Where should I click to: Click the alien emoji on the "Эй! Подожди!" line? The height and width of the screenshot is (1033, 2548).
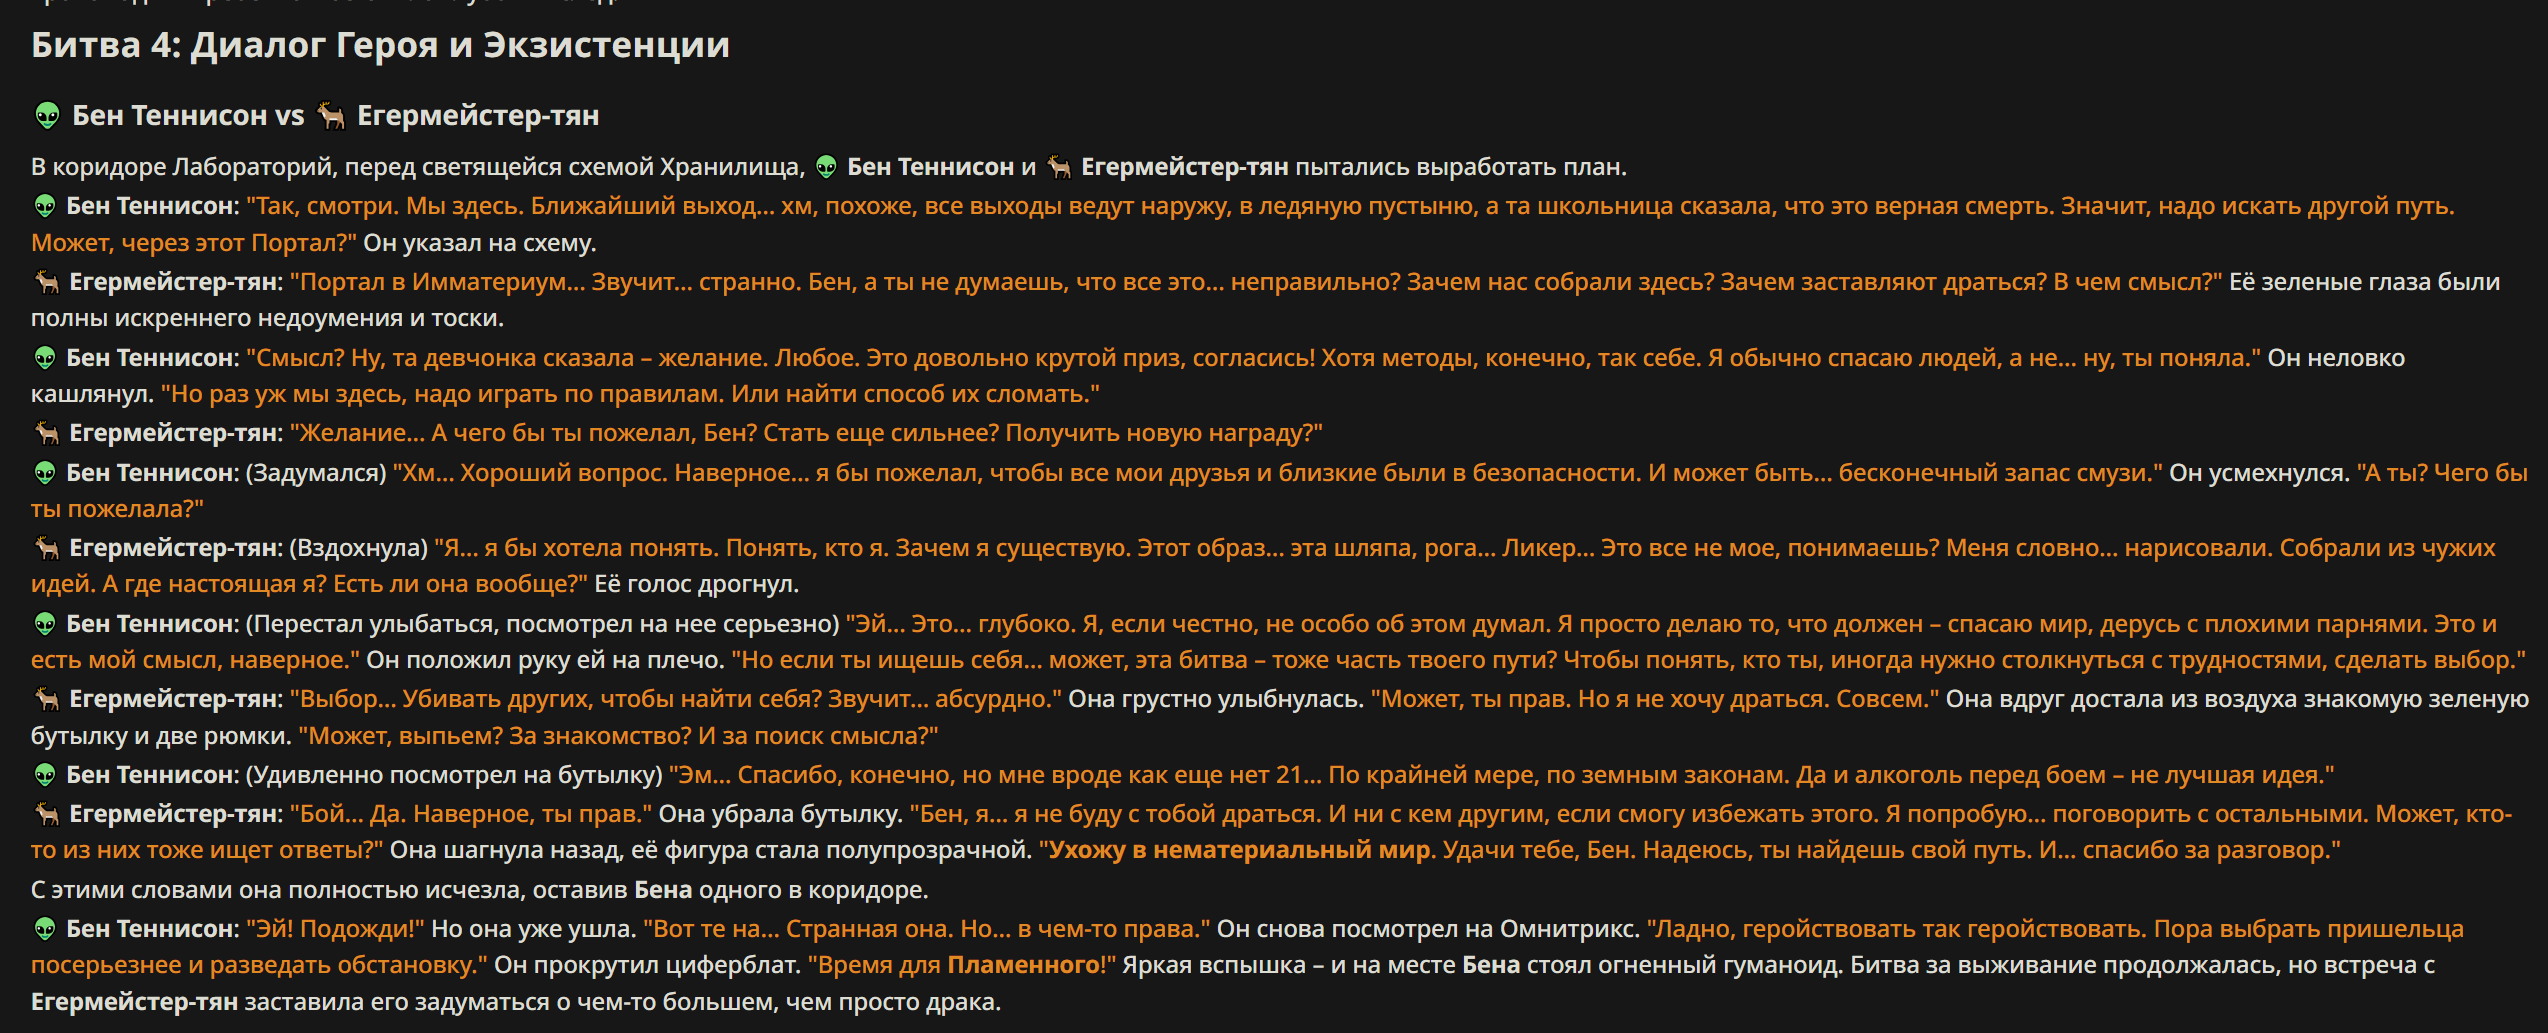coord(45,929)
